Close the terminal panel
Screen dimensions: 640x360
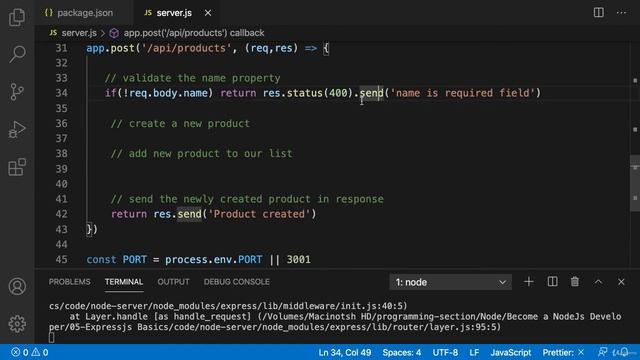(621, 282)
